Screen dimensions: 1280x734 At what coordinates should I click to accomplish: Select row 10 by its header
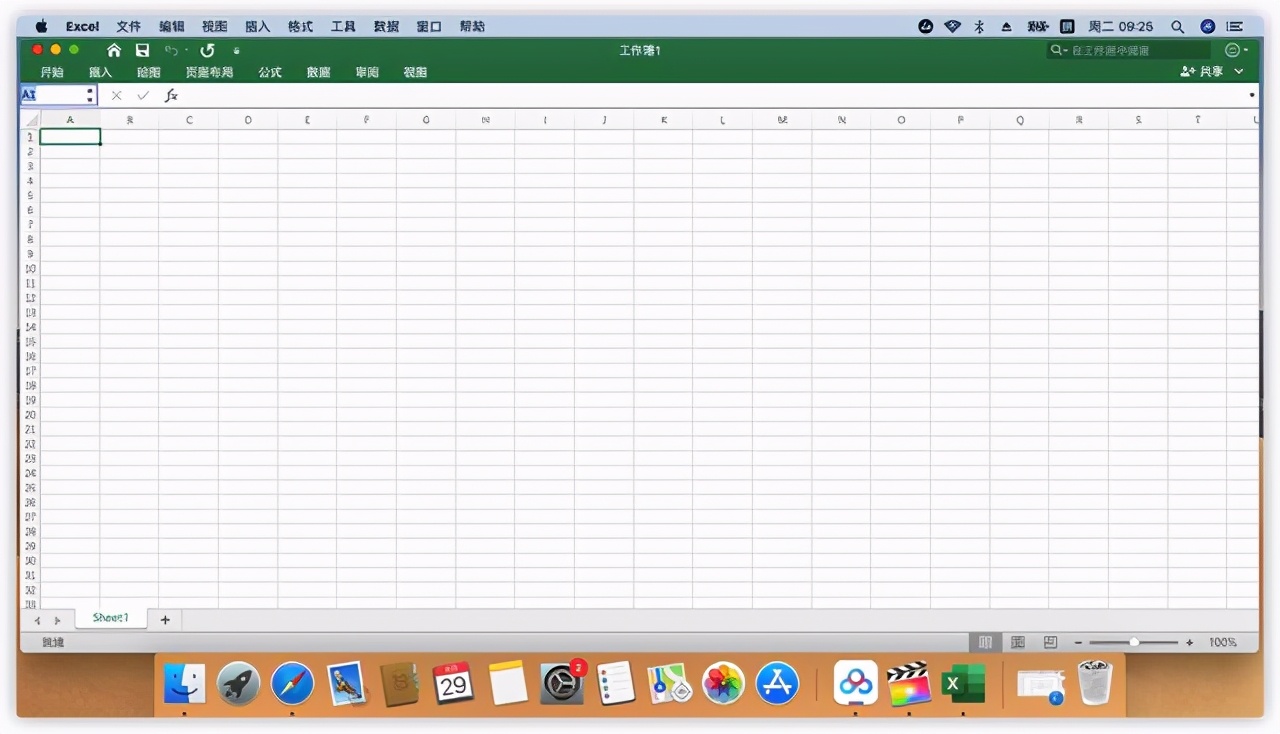(x=30, y=268)
